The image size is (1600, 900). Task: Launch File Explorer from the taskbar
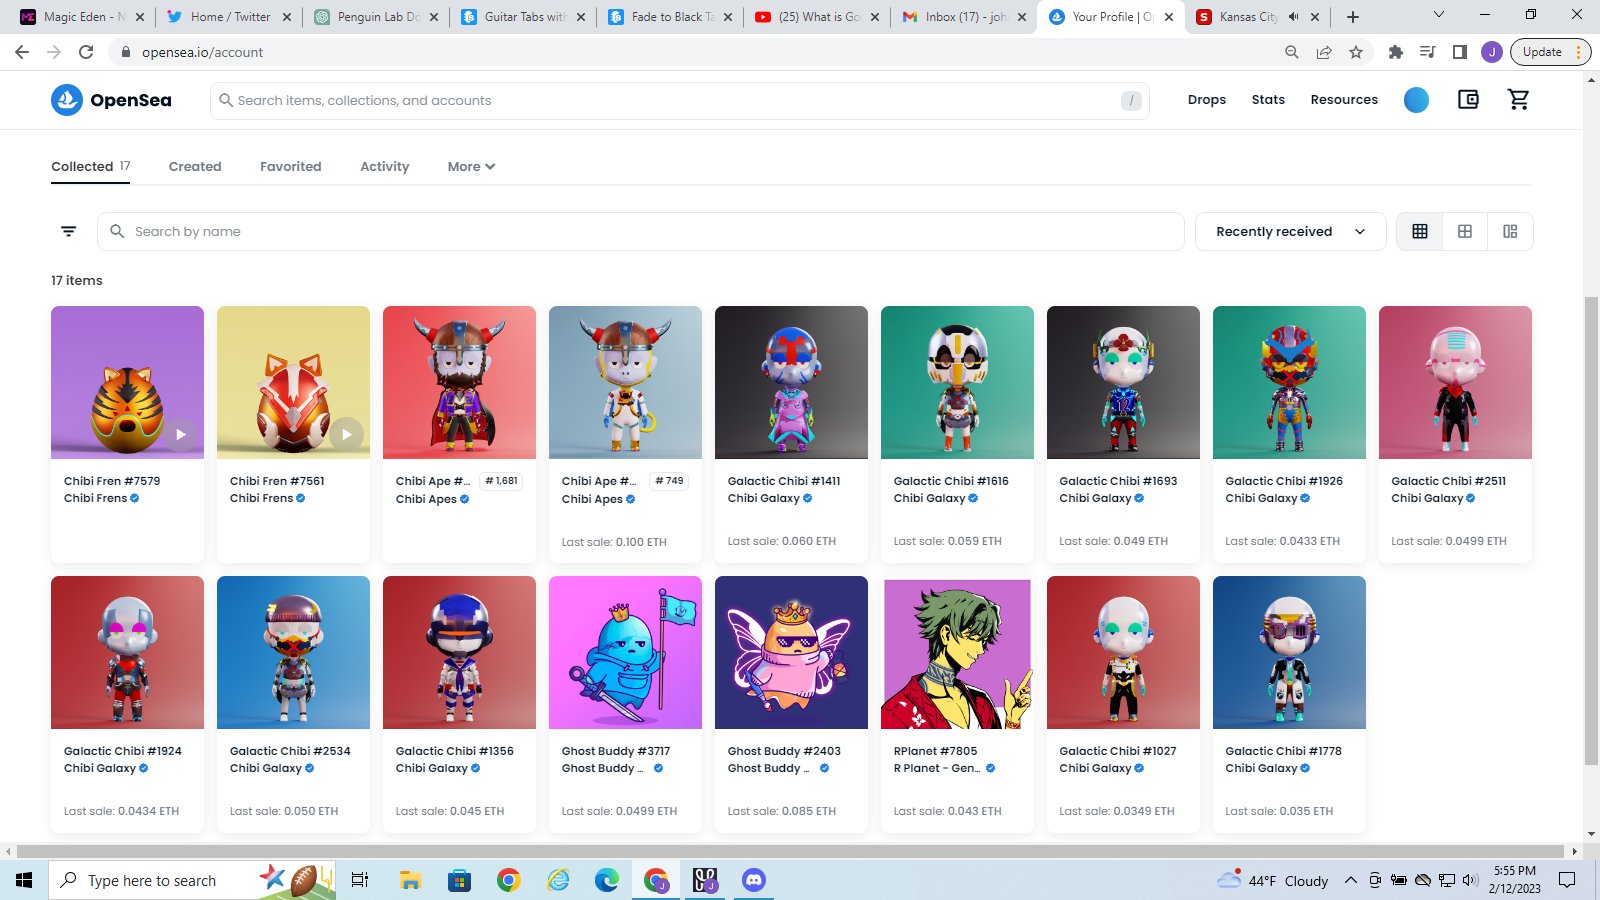point(410,880)
